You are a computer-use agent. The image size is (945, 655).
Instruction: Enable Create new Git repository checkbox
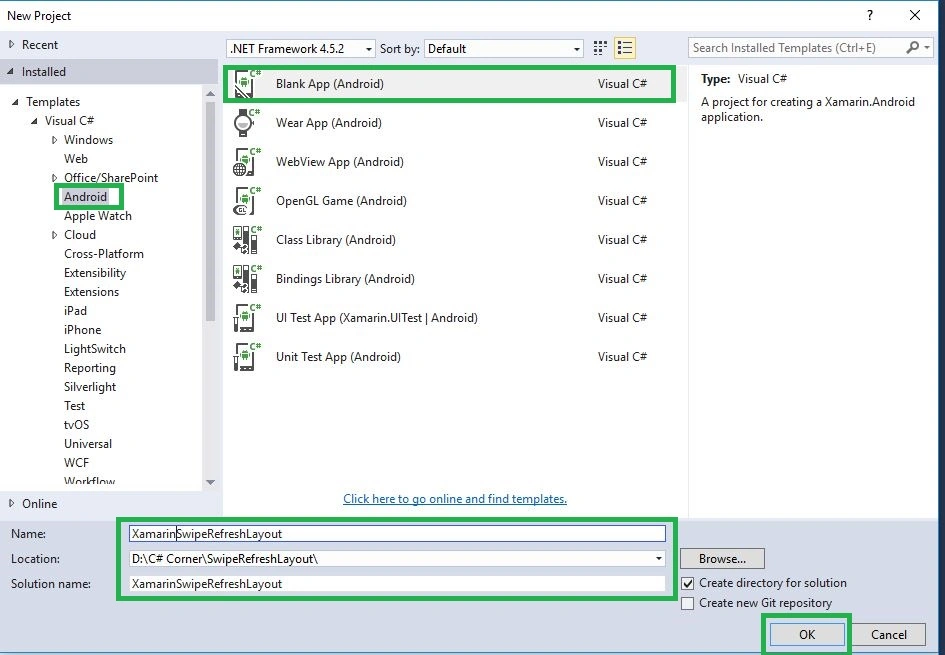click(x=687, y=603)
